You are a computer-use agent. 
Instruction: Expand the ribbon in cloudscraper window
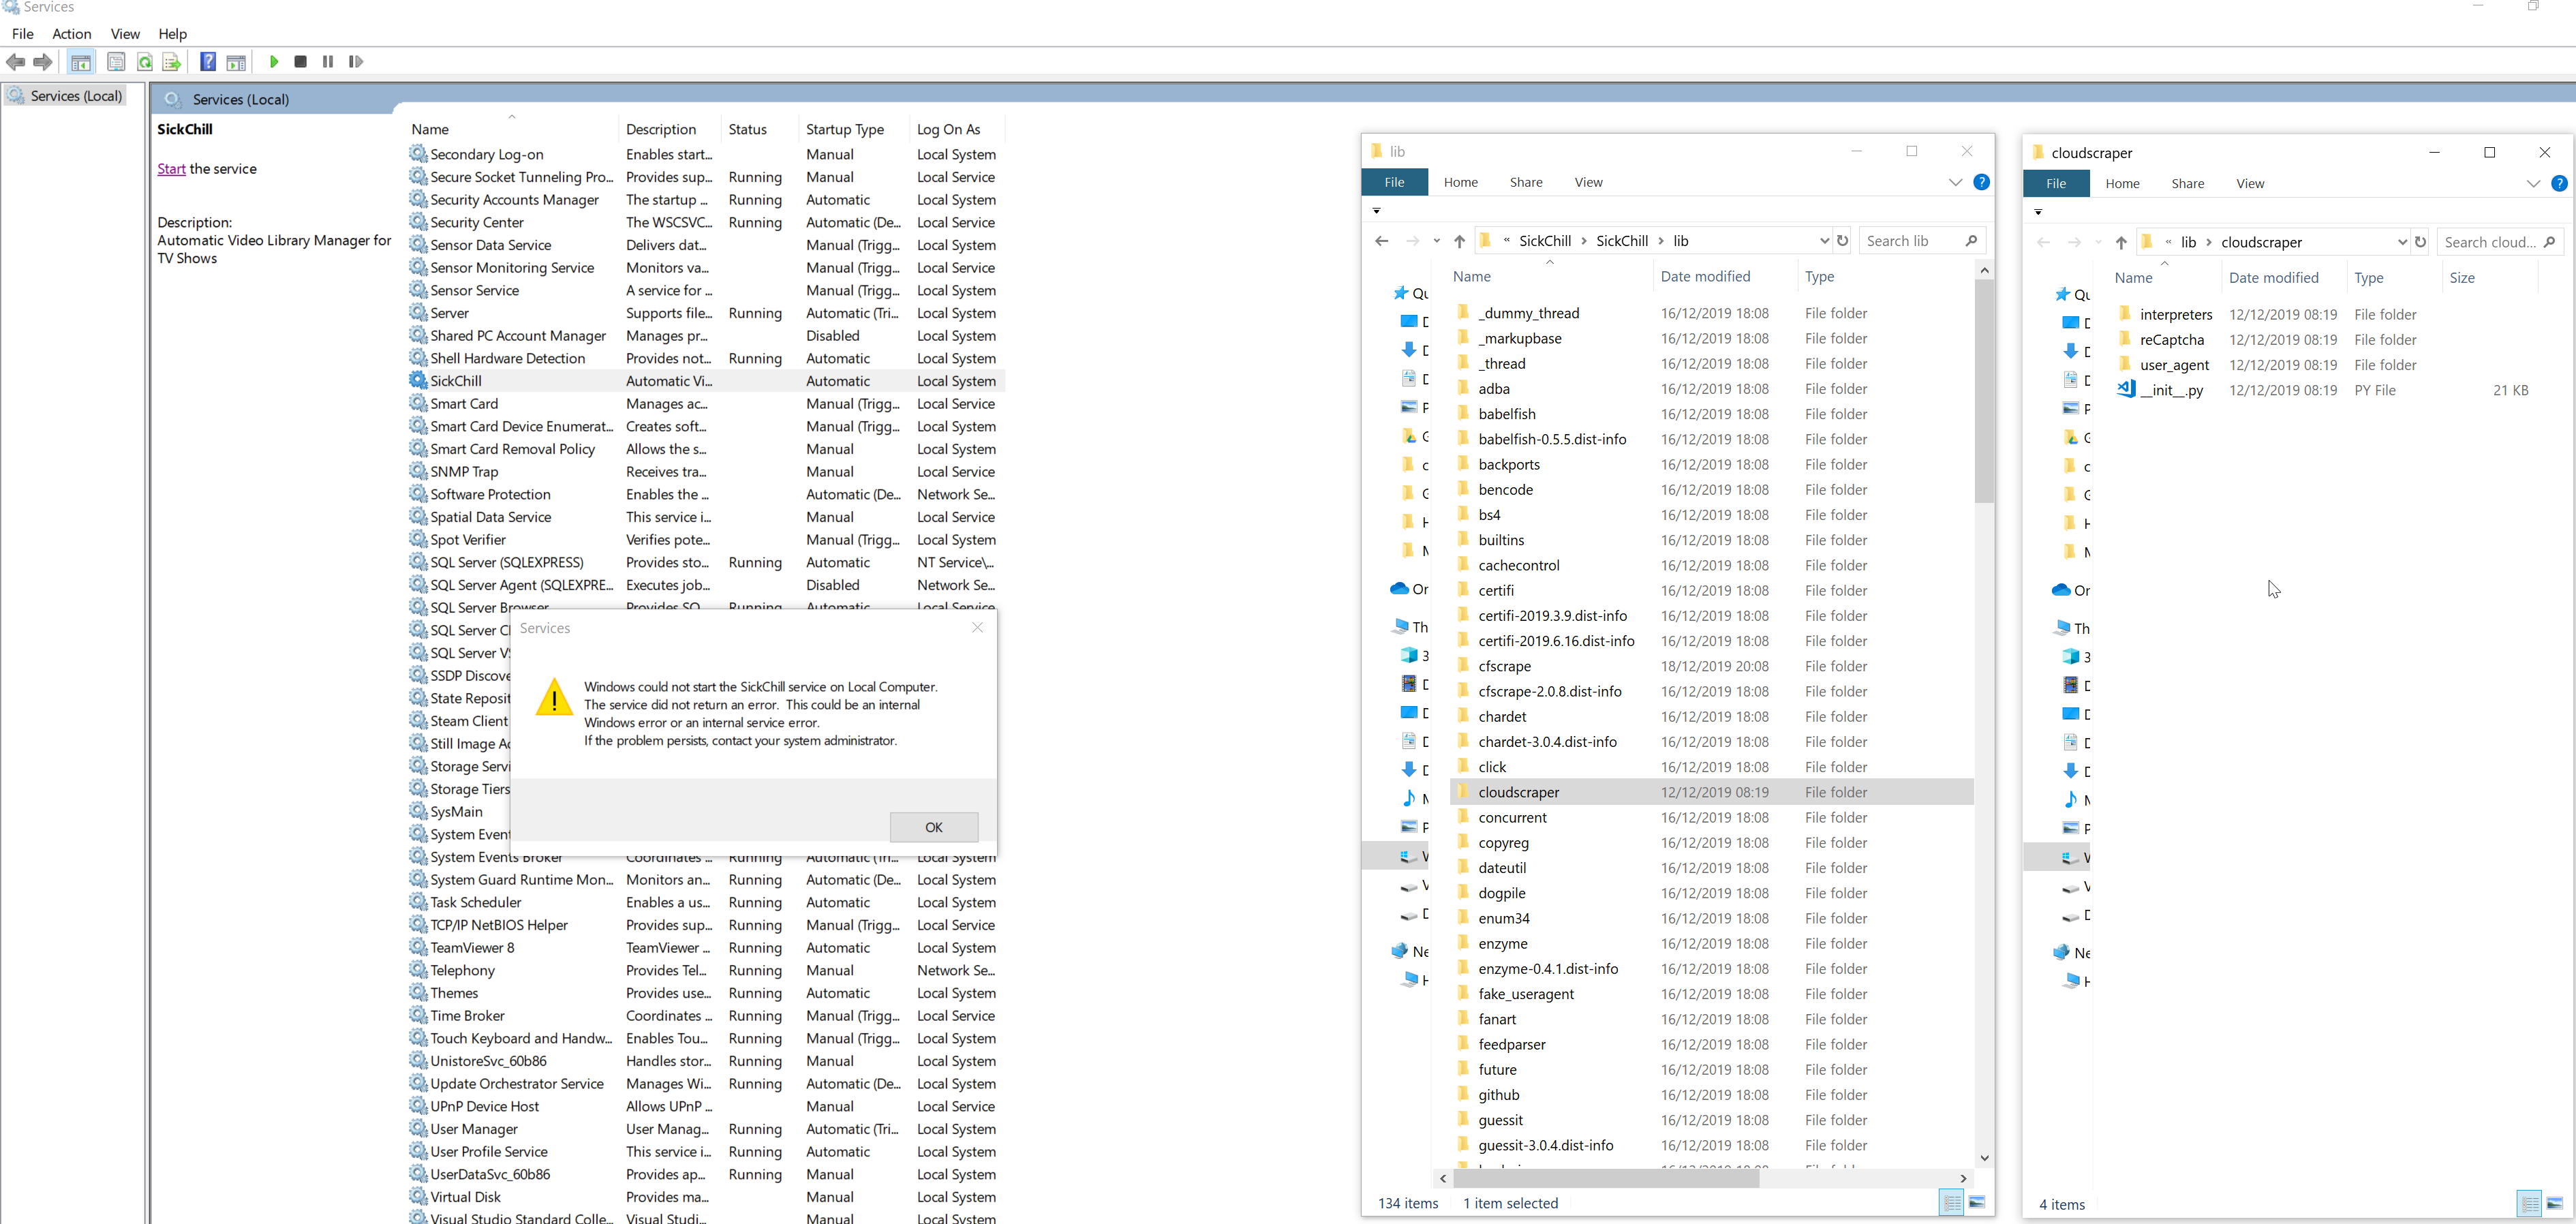click(2533, 183)
